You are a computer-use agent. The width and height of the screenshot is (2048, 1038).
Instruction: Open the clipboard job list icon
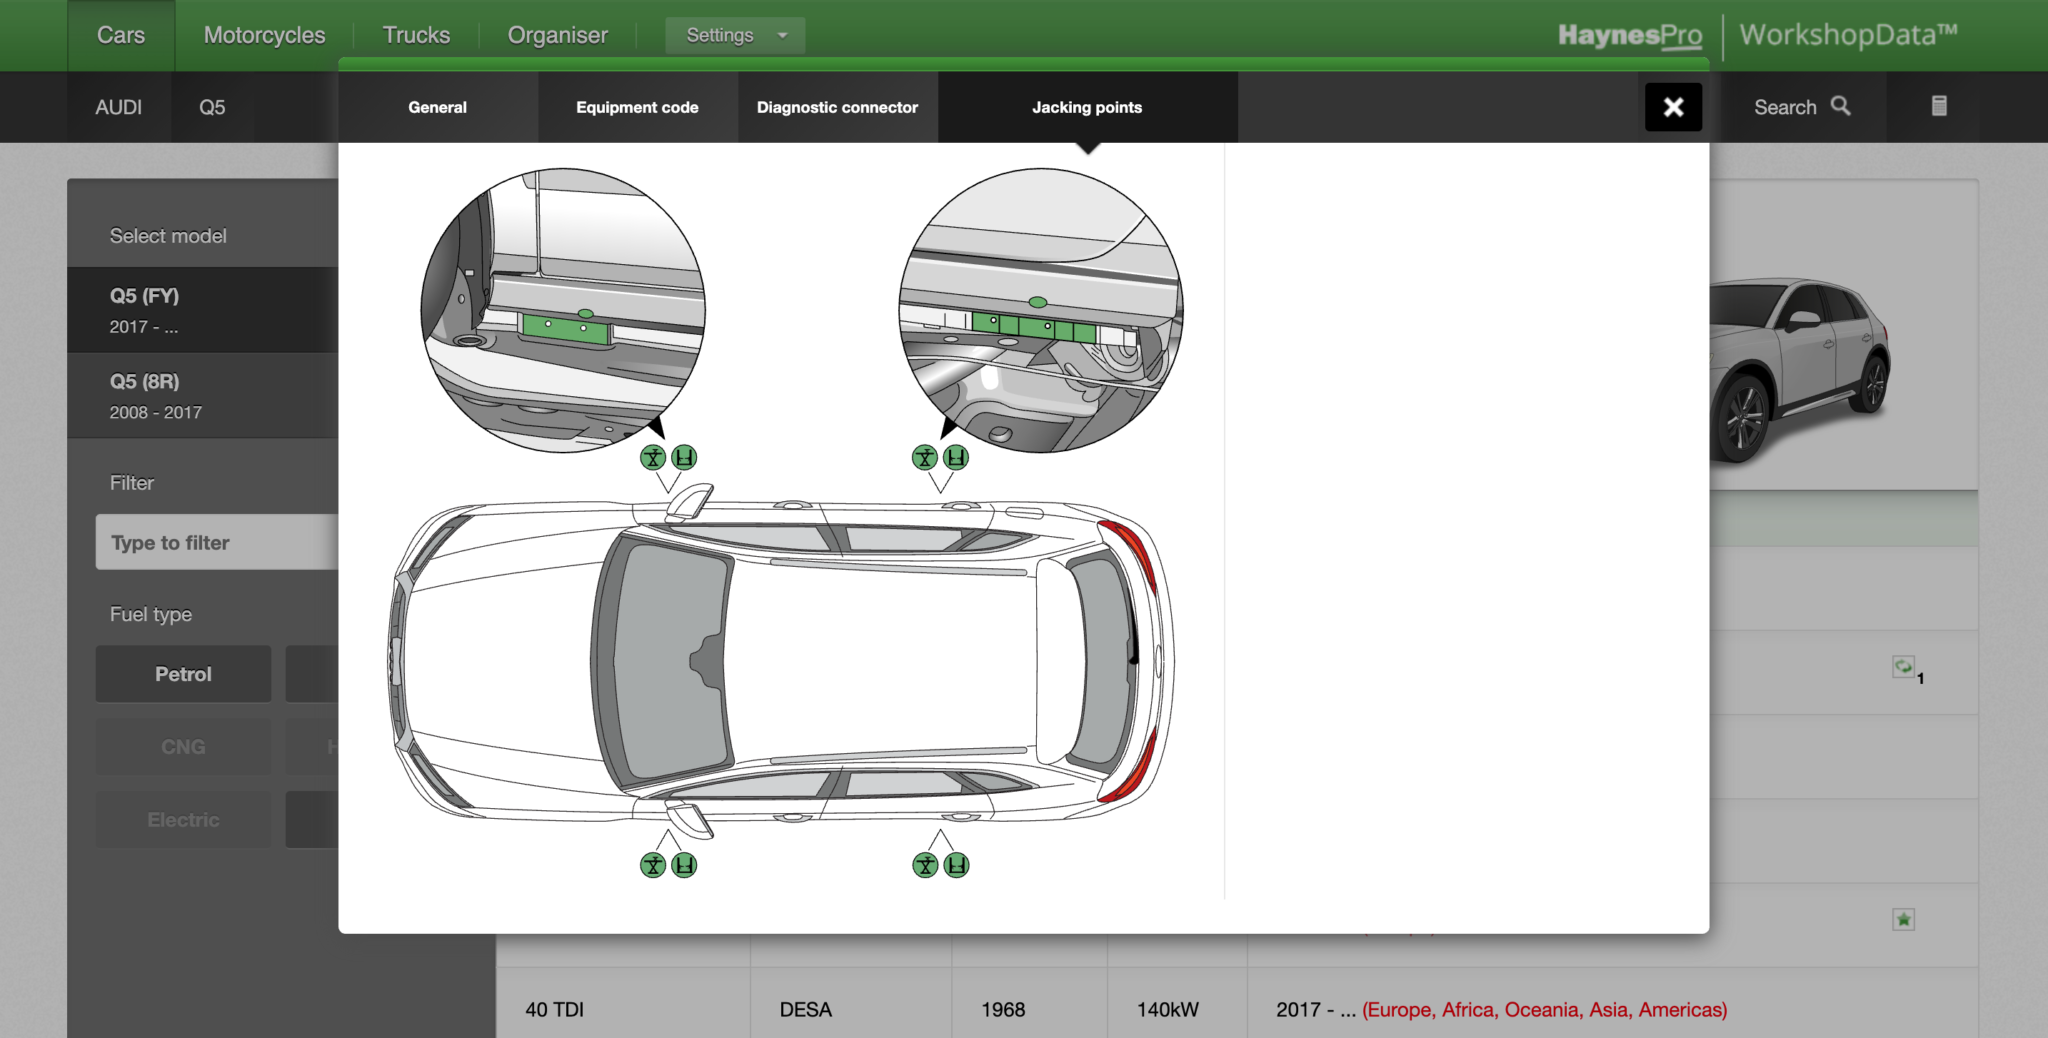pyautogui.click(x=1938, y=106)
